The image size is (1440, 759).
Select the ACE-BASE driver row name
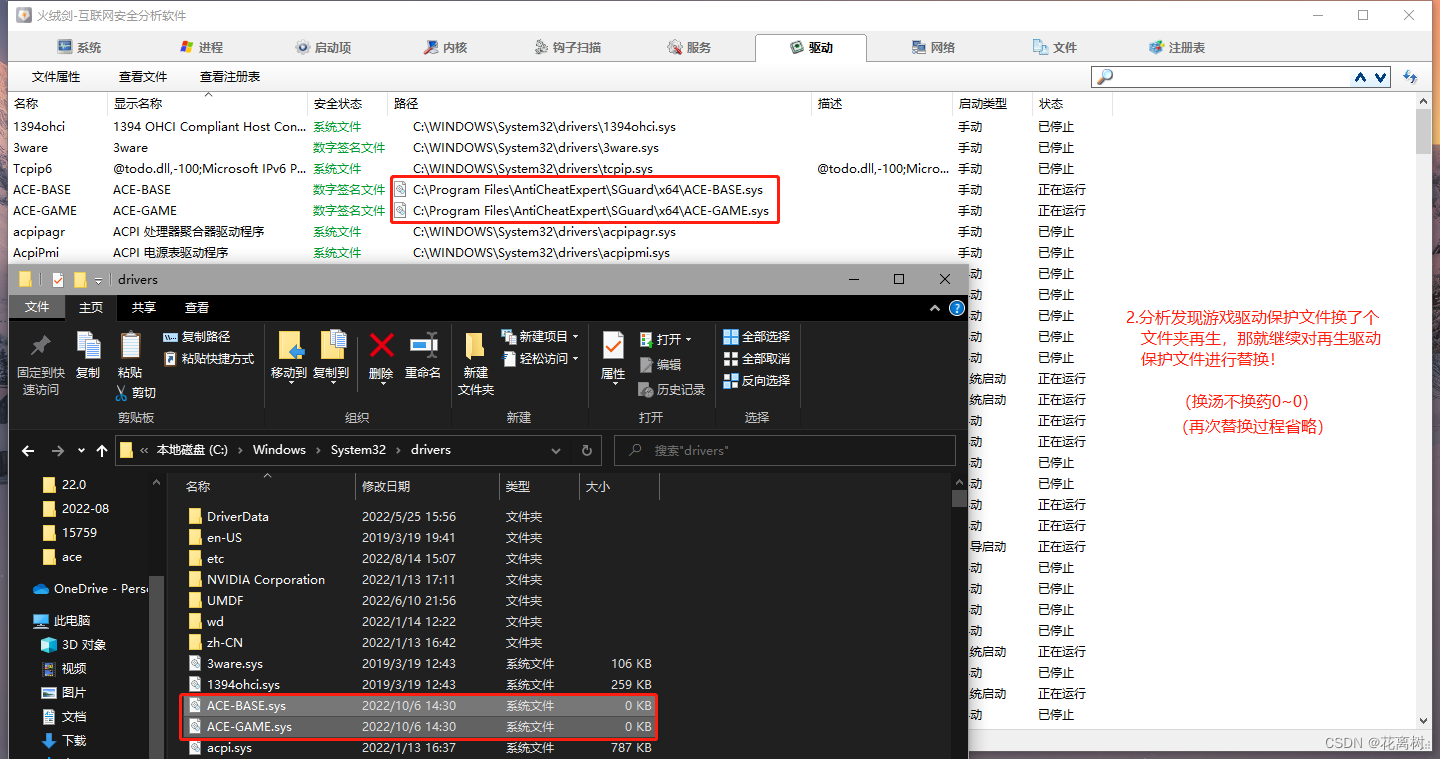[x=42, y=189]
